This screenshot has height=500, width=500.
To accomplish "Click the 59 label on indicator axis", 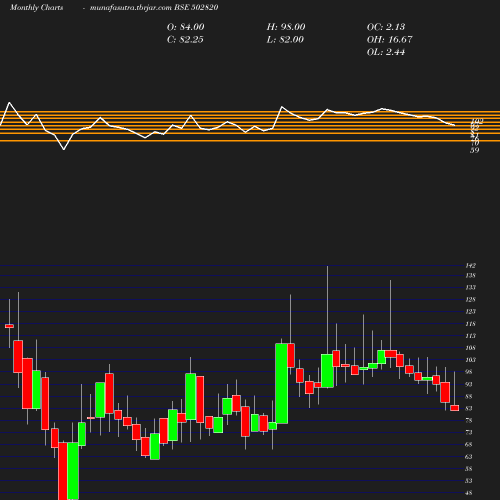I will pyautogui.click(x=475, y=150).
